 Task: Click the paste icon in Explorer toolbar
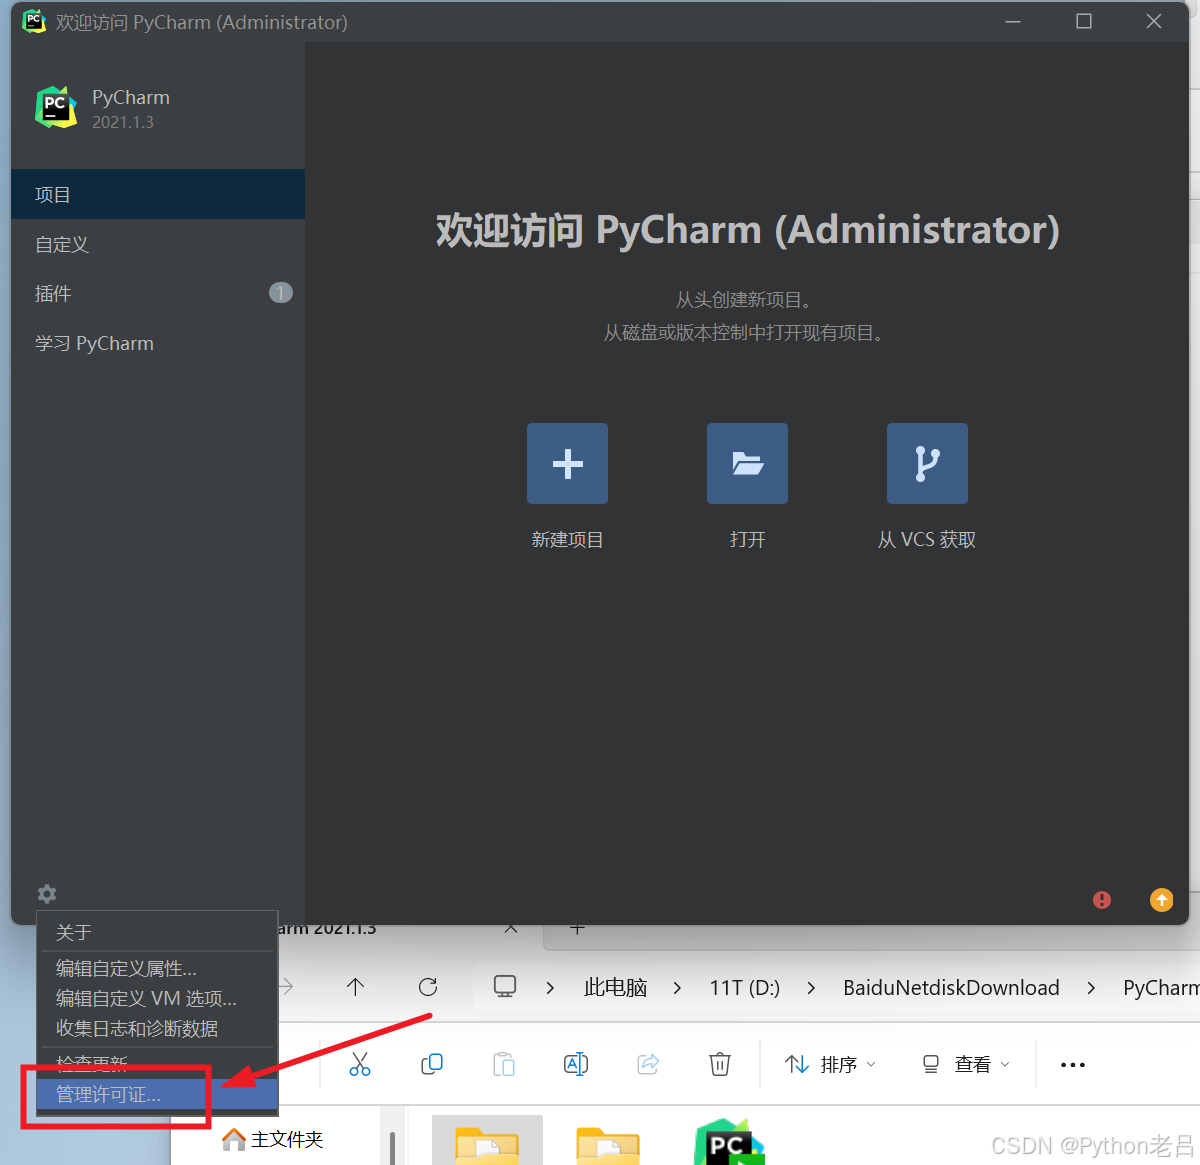tap(504, 1064)
